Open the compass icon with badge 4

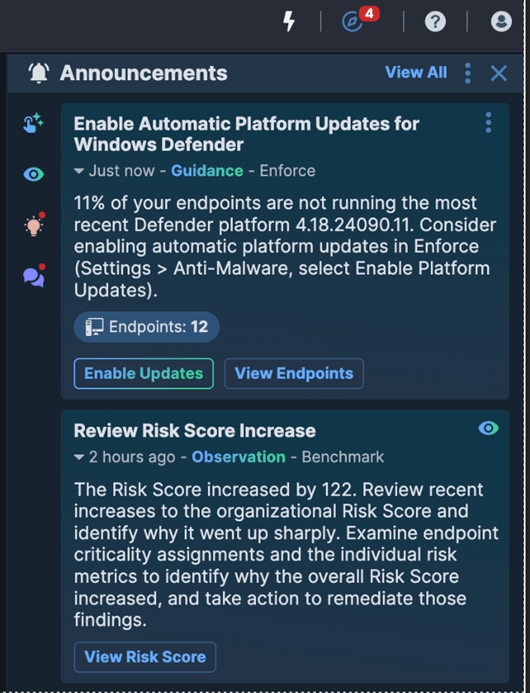[x=353, y=21]
